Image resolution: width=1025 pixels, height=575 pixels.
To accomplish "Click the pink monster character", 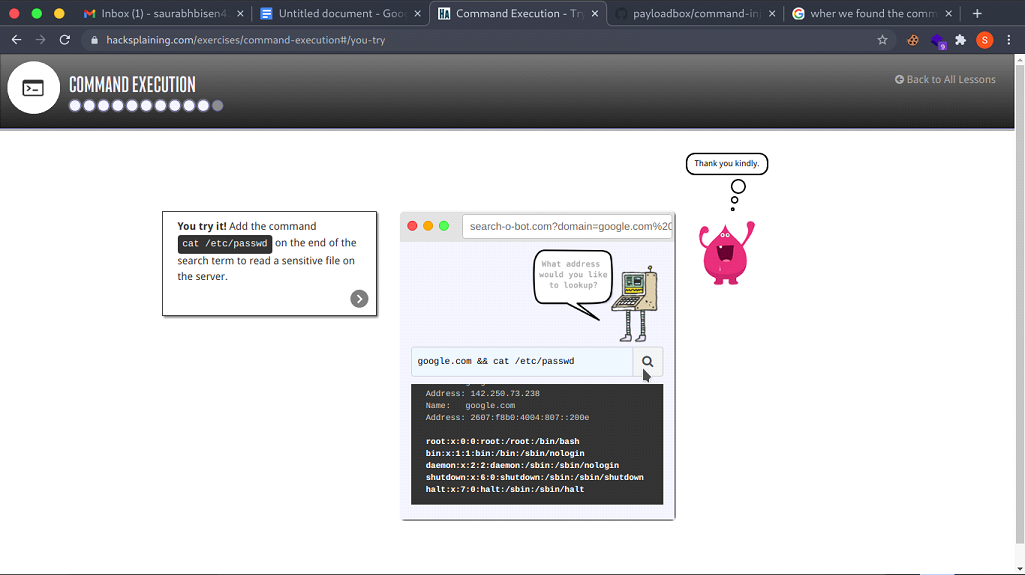I will coord(726,254).
